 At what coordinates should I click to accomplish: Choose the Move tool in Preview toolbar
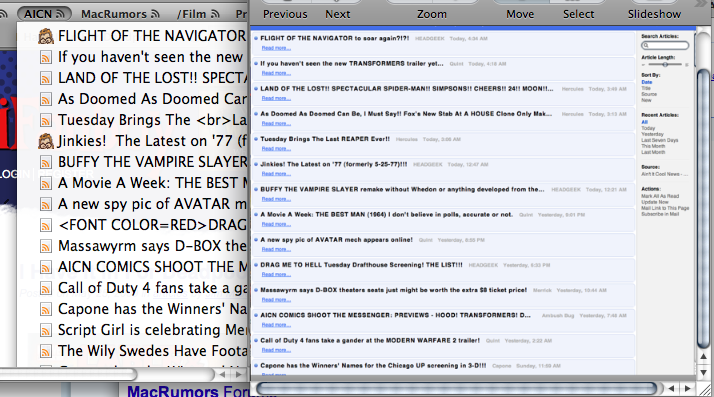(x=520, y=14)
